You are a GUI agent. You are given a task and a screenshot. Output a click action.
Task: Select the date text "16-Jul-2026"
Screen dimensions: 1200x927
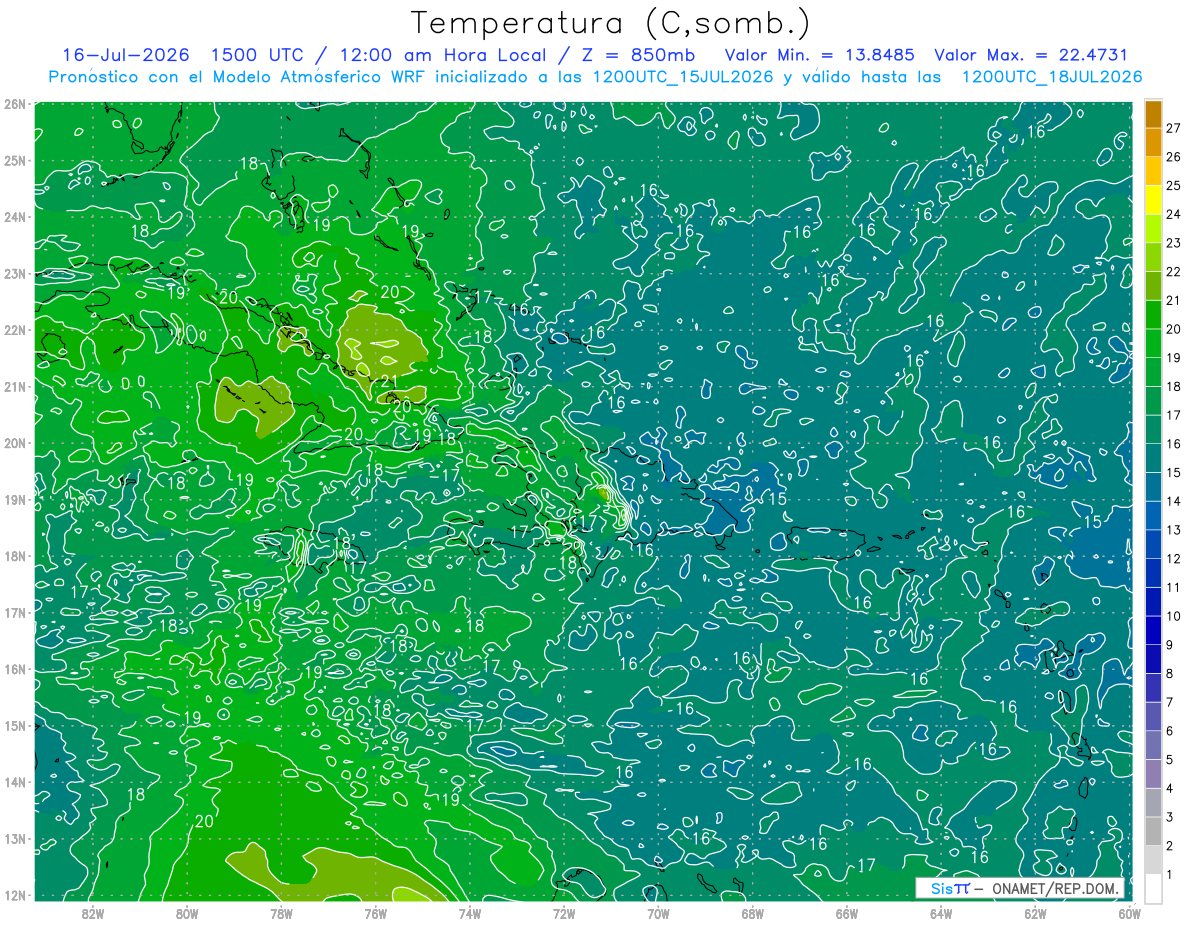click(125, 55)
